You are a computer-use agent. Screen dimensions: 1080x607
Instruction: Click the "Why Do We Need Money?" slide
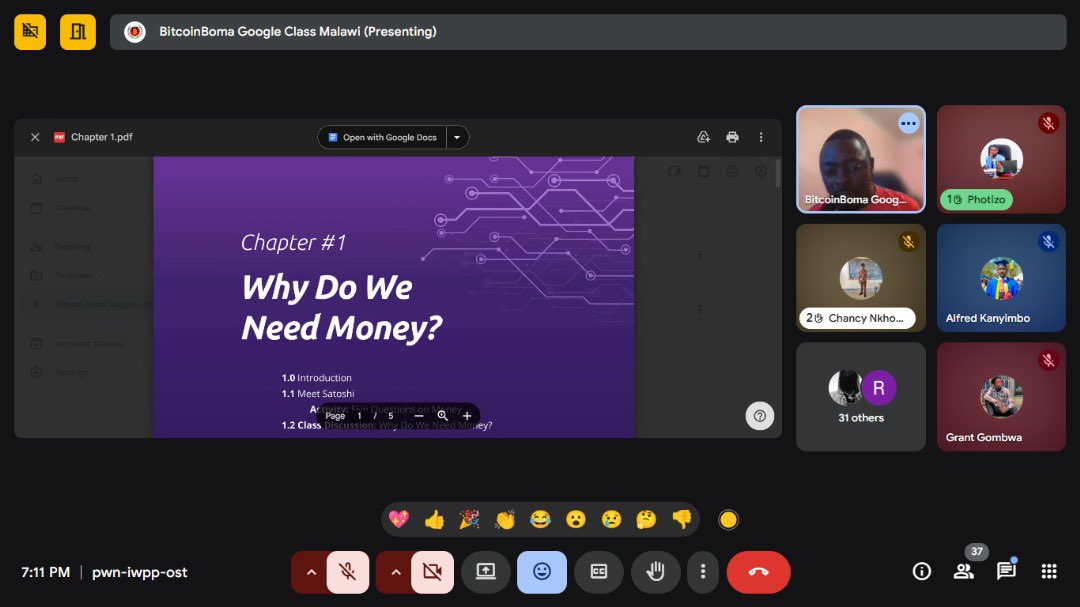tap(393, 297)
